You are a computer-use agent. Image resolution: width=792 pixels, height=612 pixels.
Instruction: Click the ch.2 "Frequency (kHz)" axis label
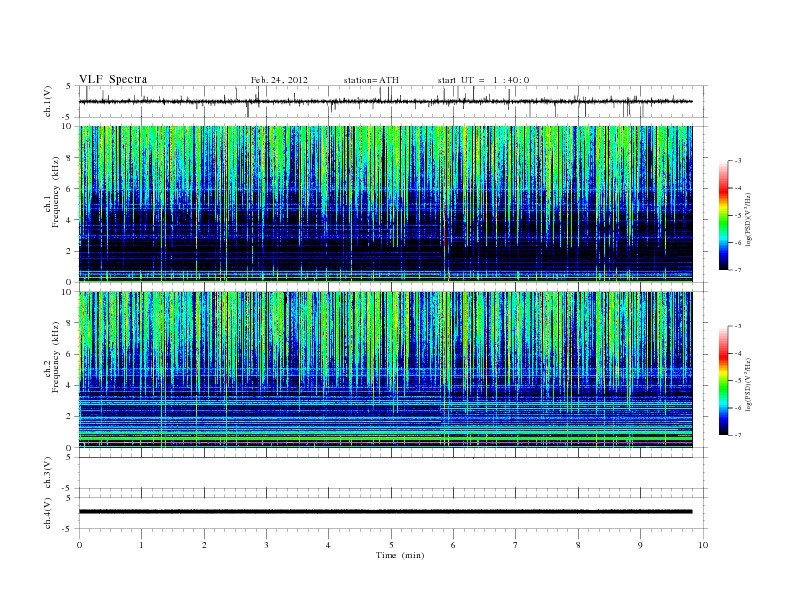56,356
